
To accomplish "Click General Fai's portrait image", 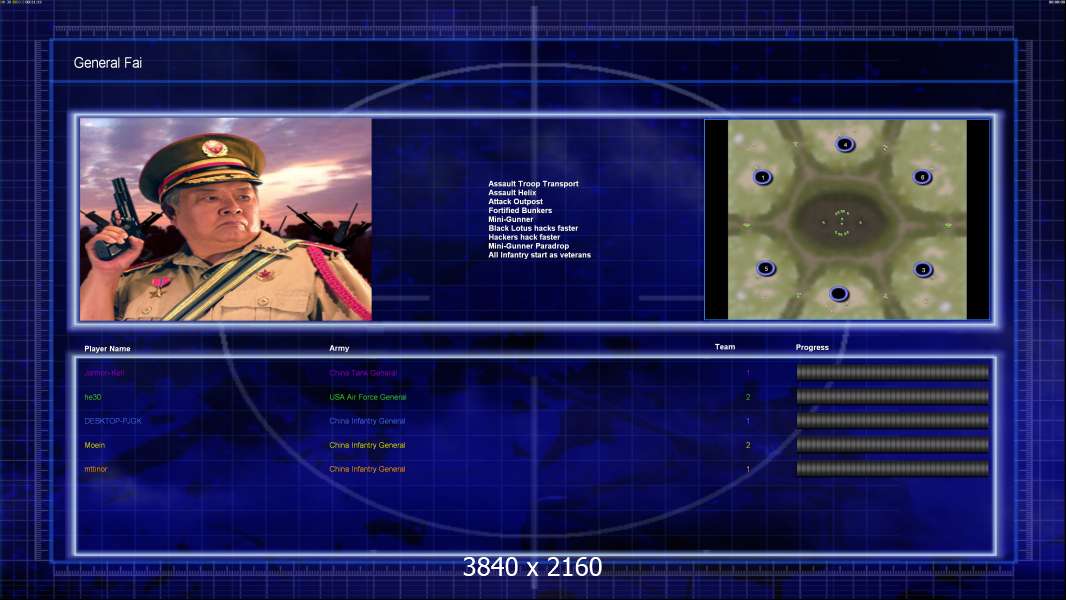I will (226, 219).
